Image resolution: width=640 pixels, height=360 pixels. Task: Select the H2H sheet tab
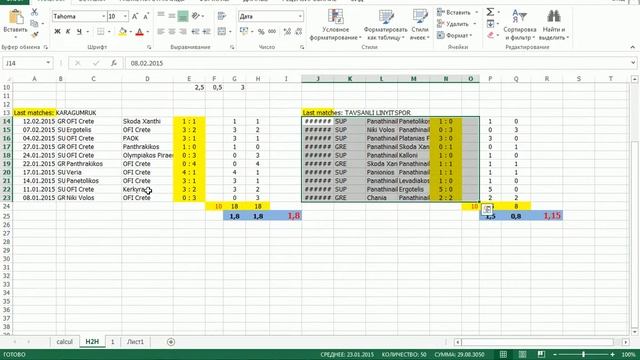[x=92, y=342]
